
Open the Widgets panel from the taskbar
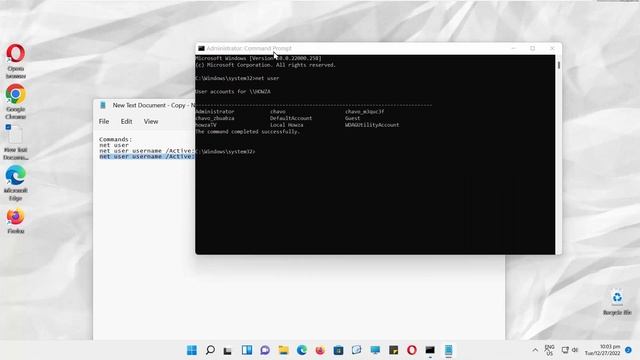coord(247,350)
